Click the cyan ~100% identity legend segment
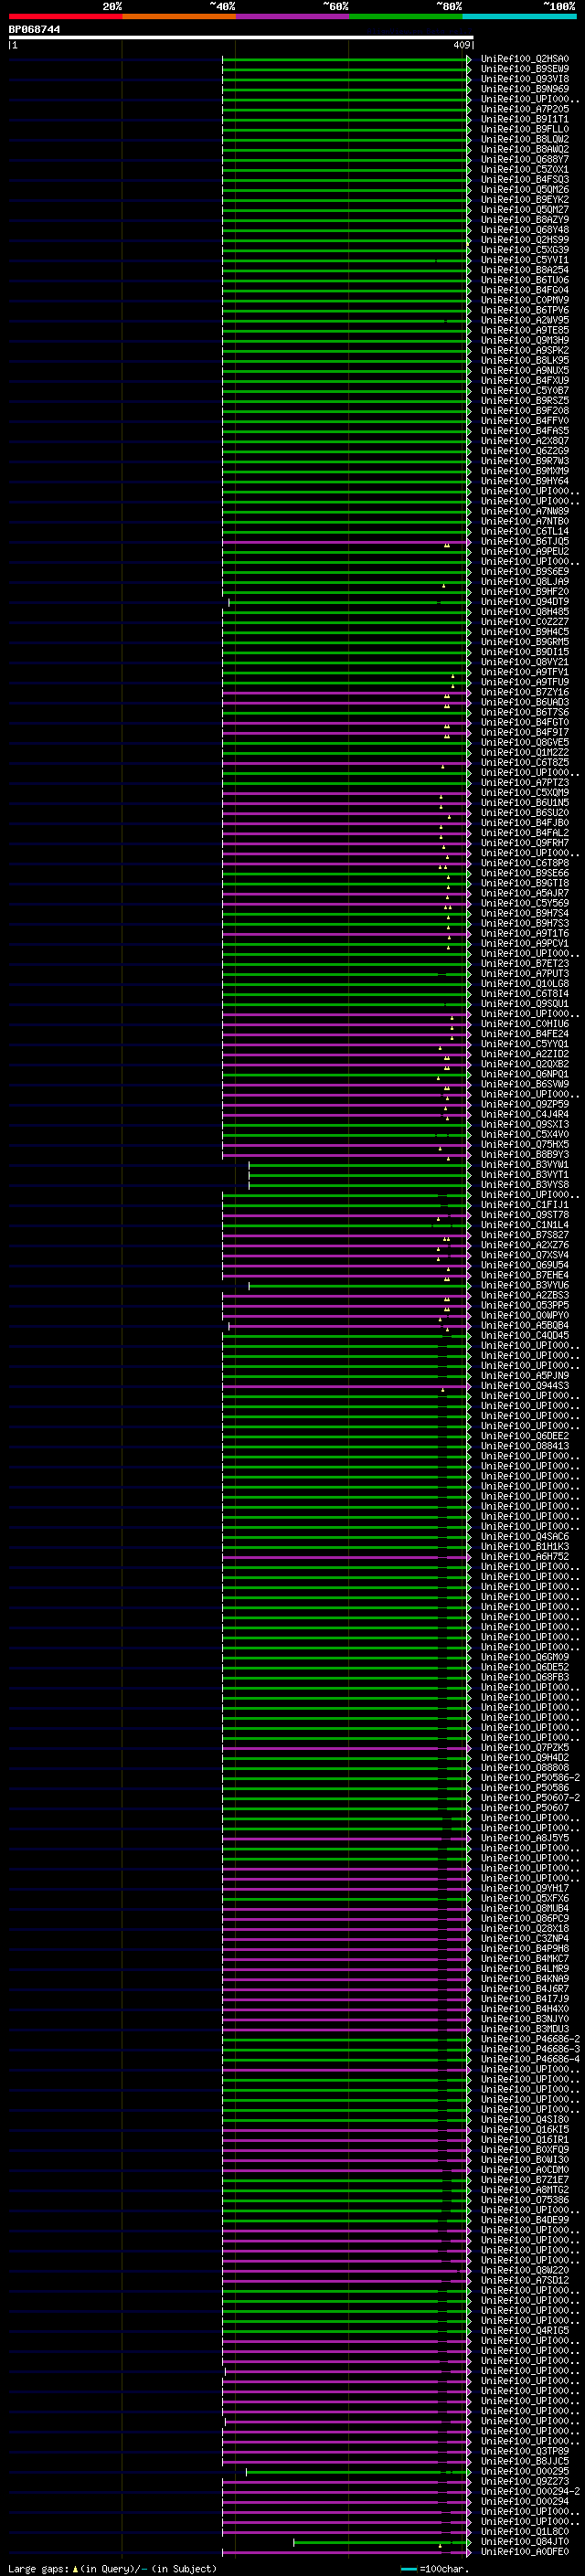This screenshot has width=585, height=2576. pos(518,16)
